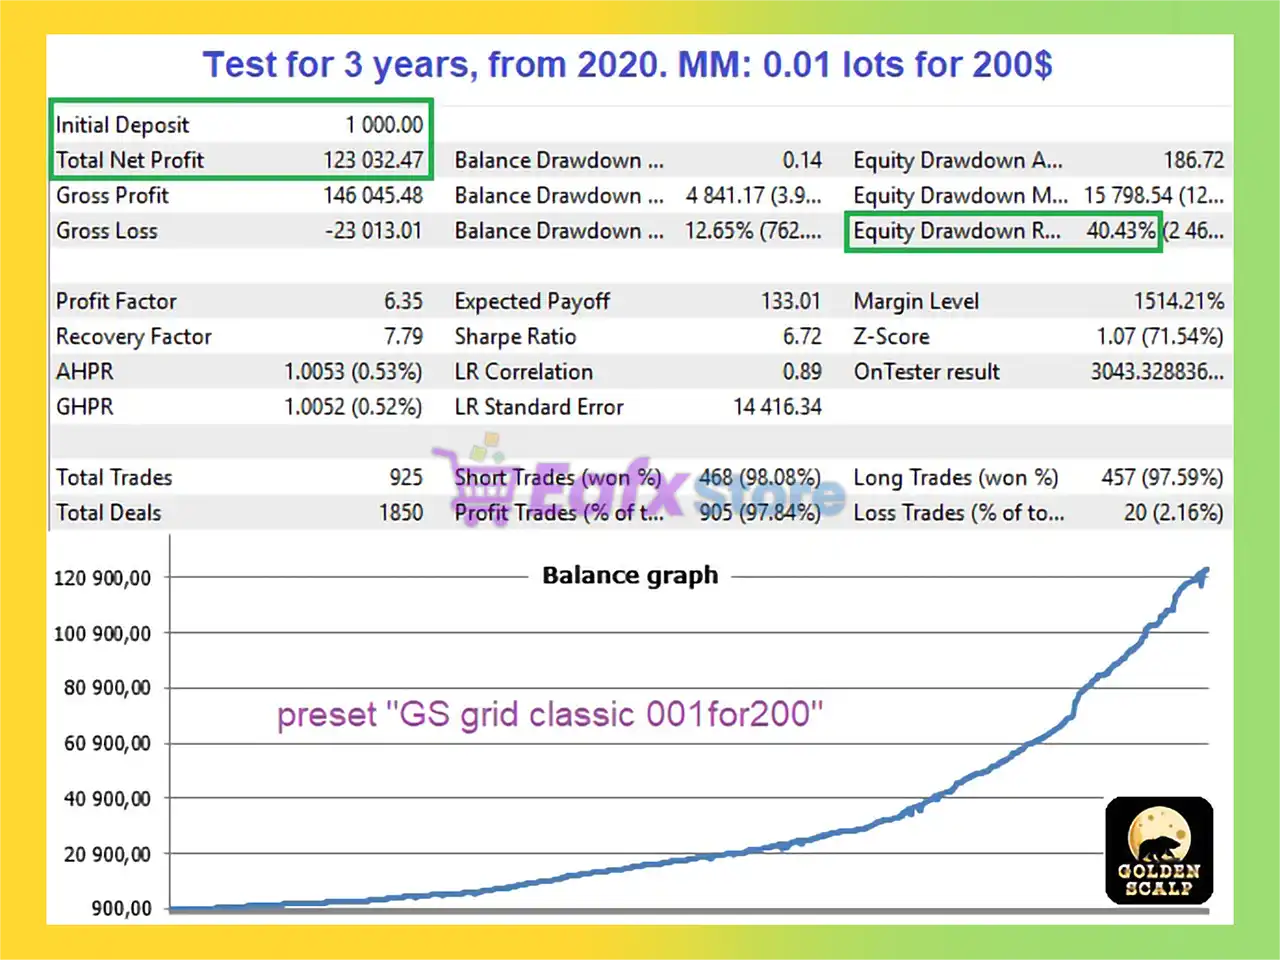Click the Balance graph title
The image size is (1280, 960).
[630, 575]
